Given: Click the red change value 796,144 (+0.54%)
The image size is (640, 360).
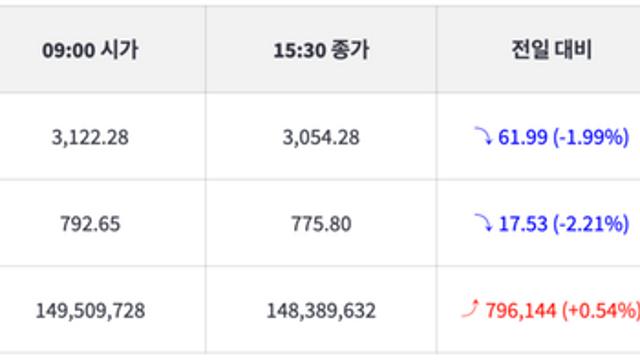Looking at the screenshot, I should (x=563, y=311).
